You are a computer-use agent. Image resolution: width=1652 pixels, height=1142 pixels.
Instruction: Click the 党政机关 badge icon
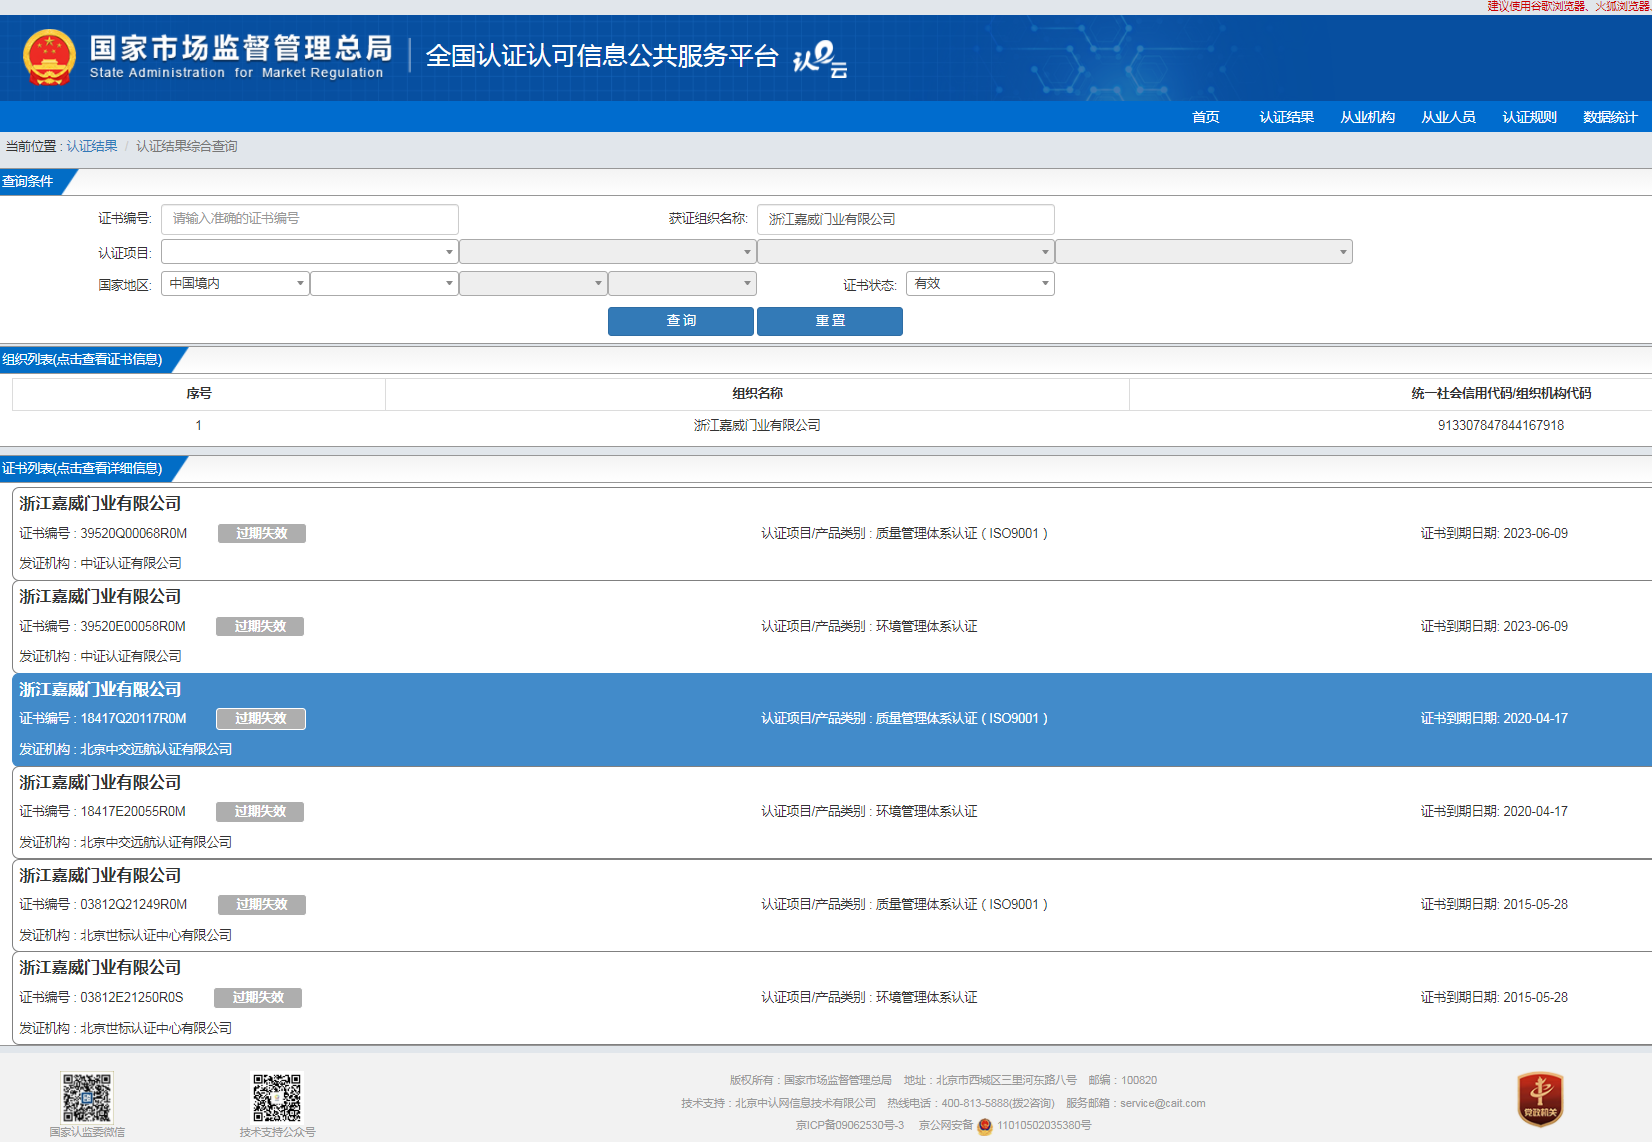1540,1099
